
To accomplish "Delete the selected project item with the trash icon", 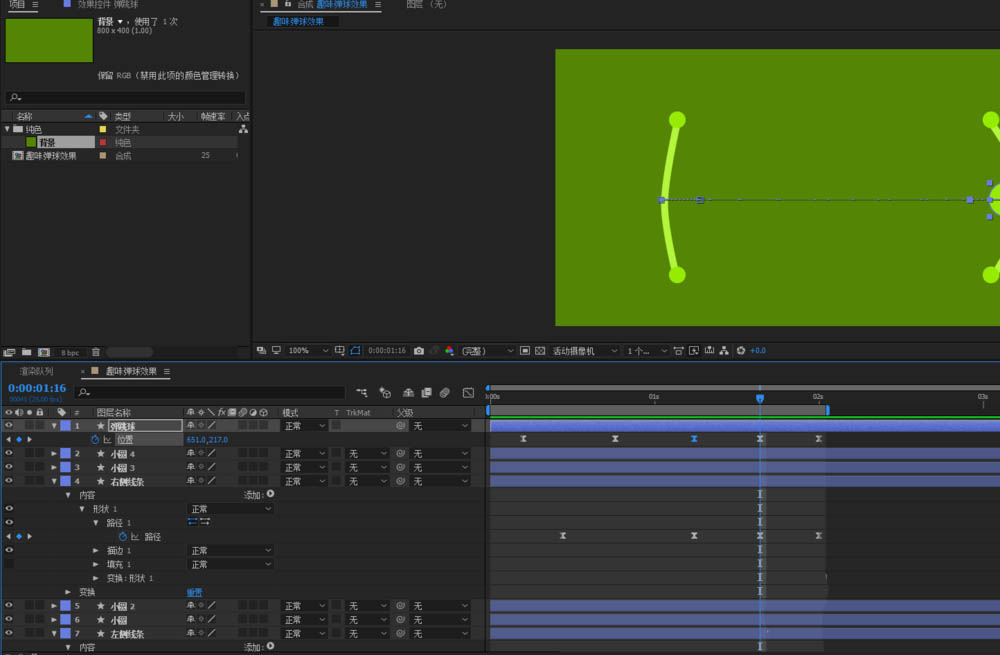I will point(96,352).
